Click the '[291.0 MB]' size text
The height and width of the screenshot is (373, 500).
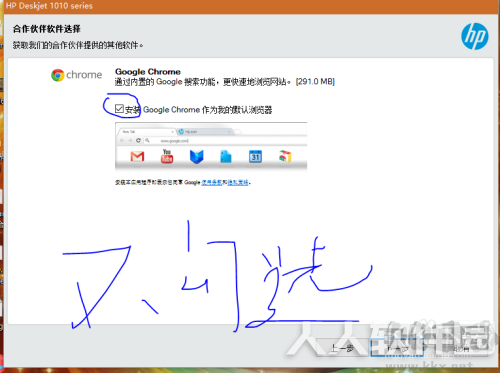(315, 82)
